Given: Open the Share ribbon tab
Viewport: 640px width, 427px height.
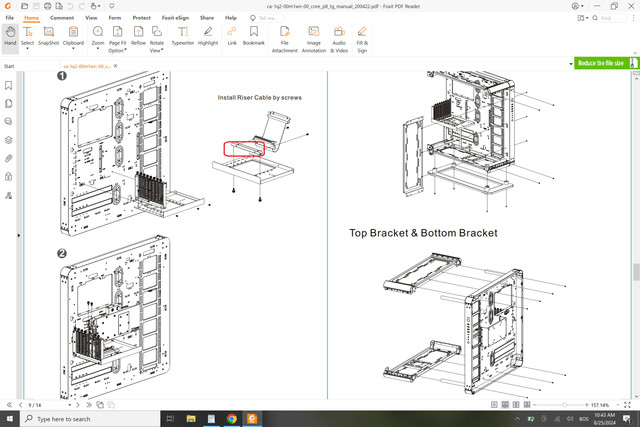Looking at the screenshot, I should pyautogui.click(x=207, y=18).
